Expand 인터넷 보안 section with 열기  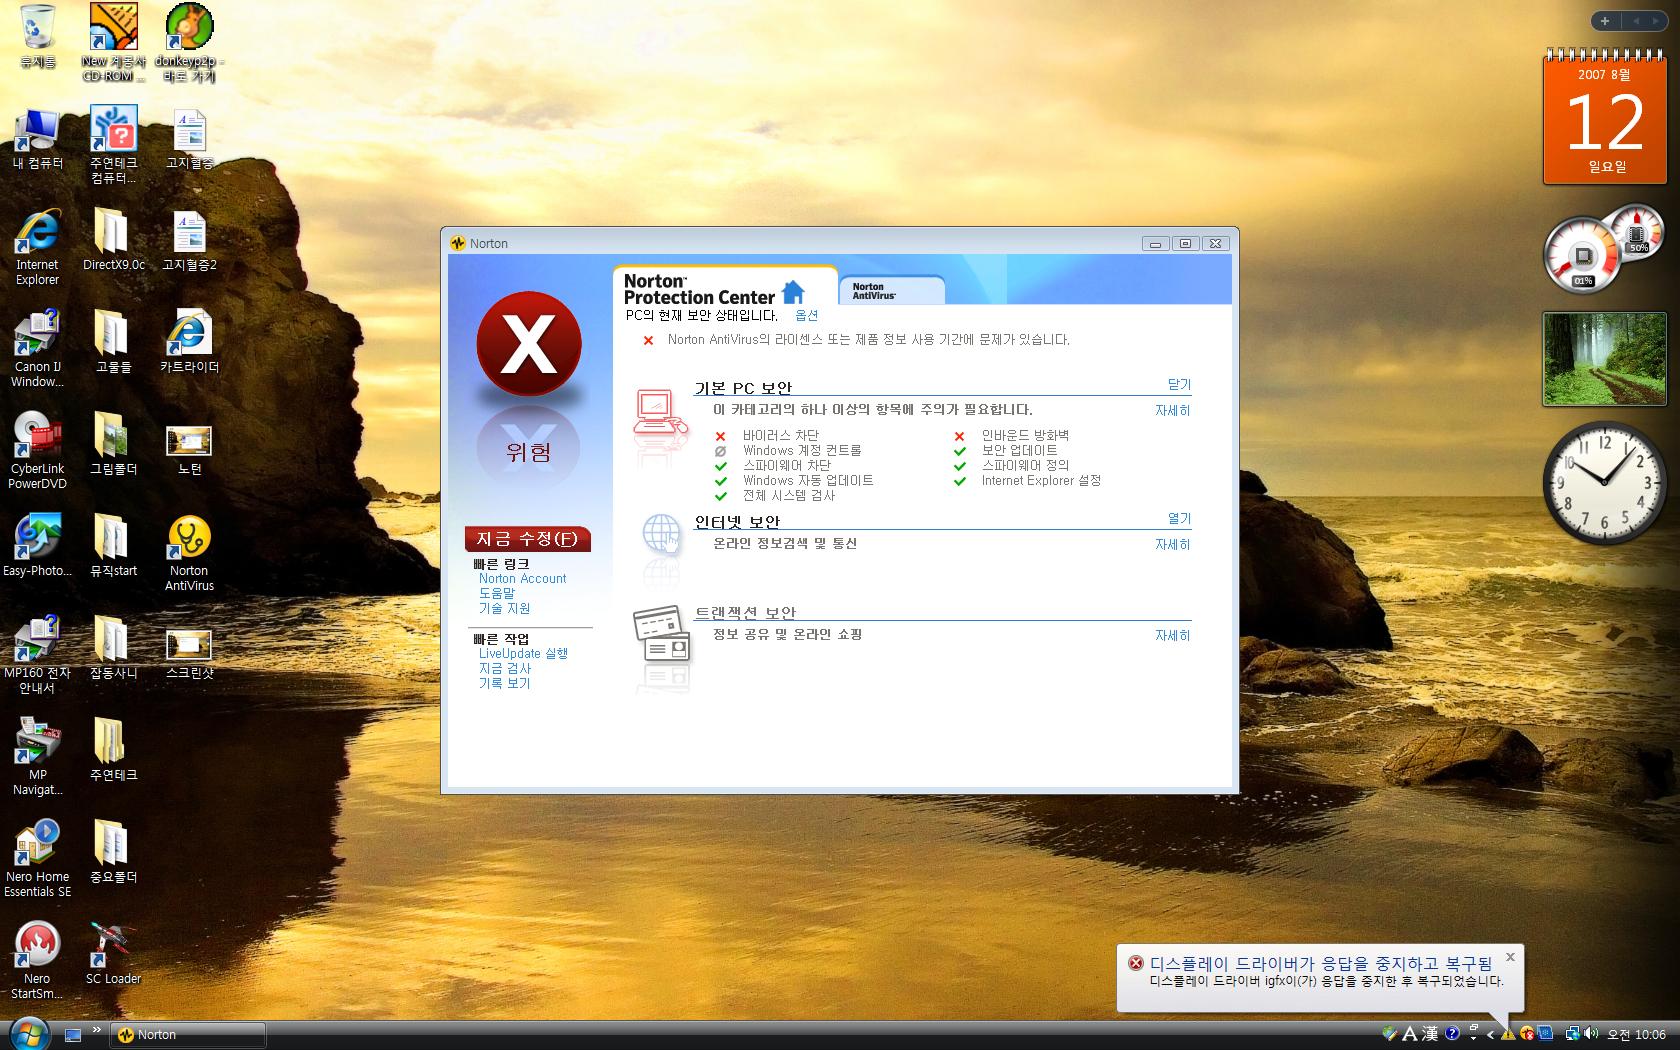click(1179, 518)
